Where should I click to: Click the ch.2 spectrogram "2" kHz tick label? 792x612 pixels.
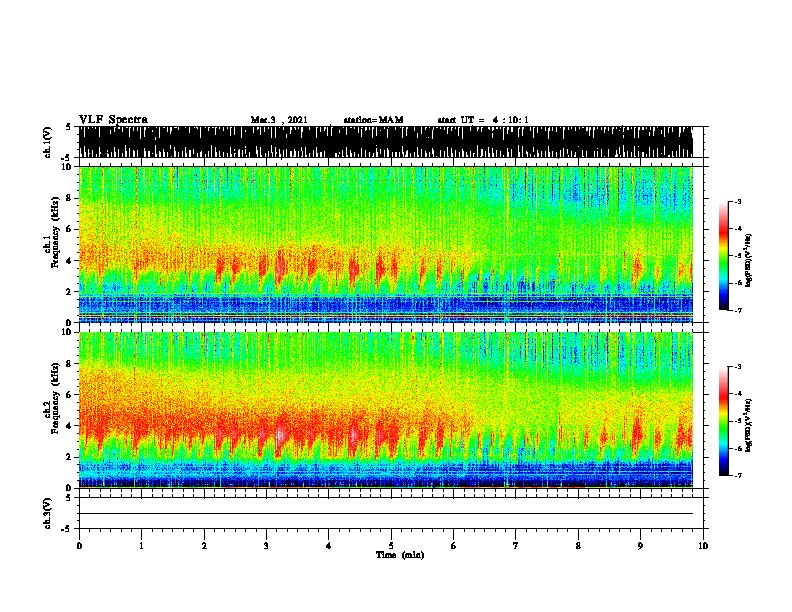pyautogui.click(x=70, y=457)
